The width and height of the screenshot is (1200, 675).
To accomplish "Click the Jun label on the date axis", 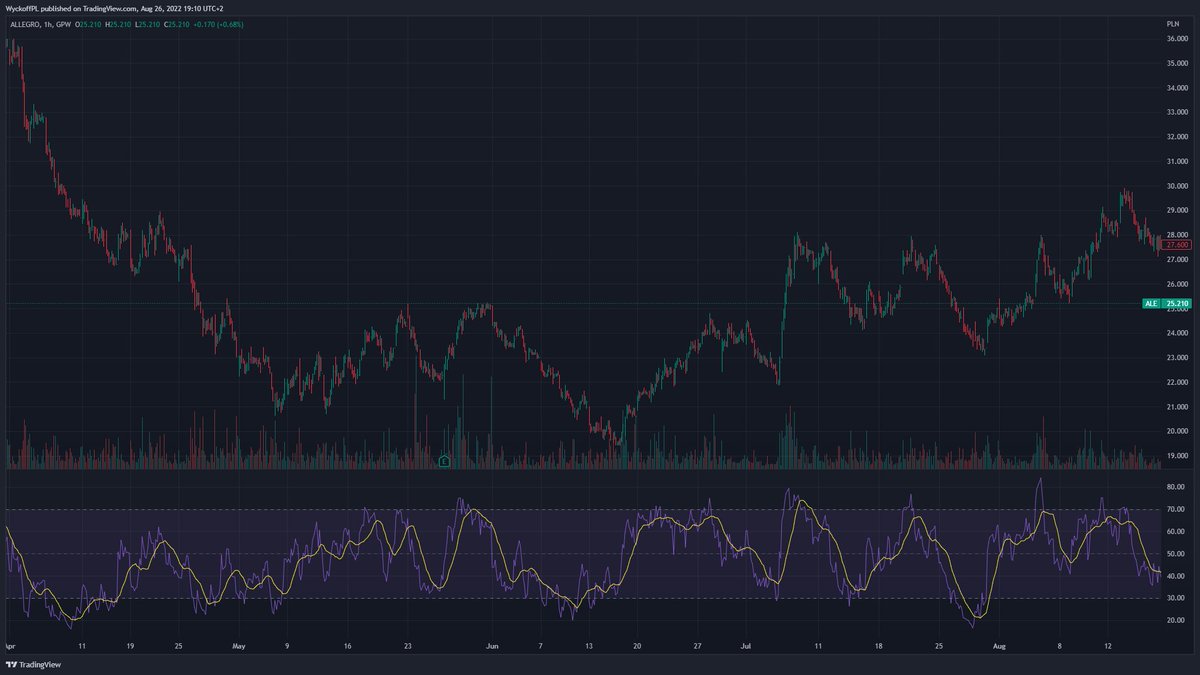I will pyautogui.click(x=492, y=646).
